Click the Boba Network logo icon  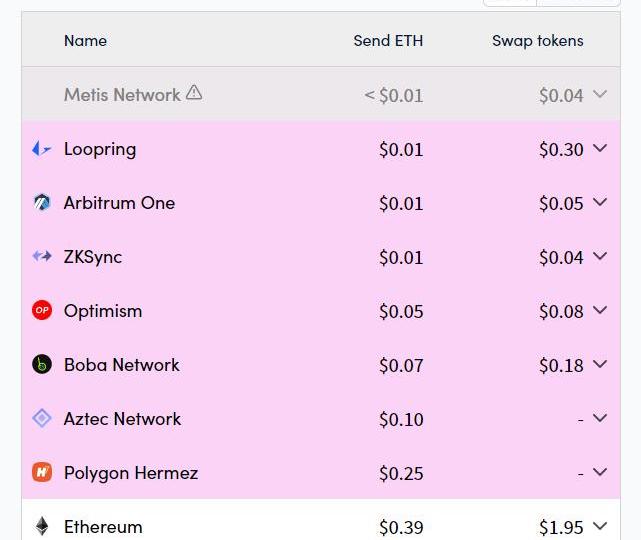pos(42,364)
